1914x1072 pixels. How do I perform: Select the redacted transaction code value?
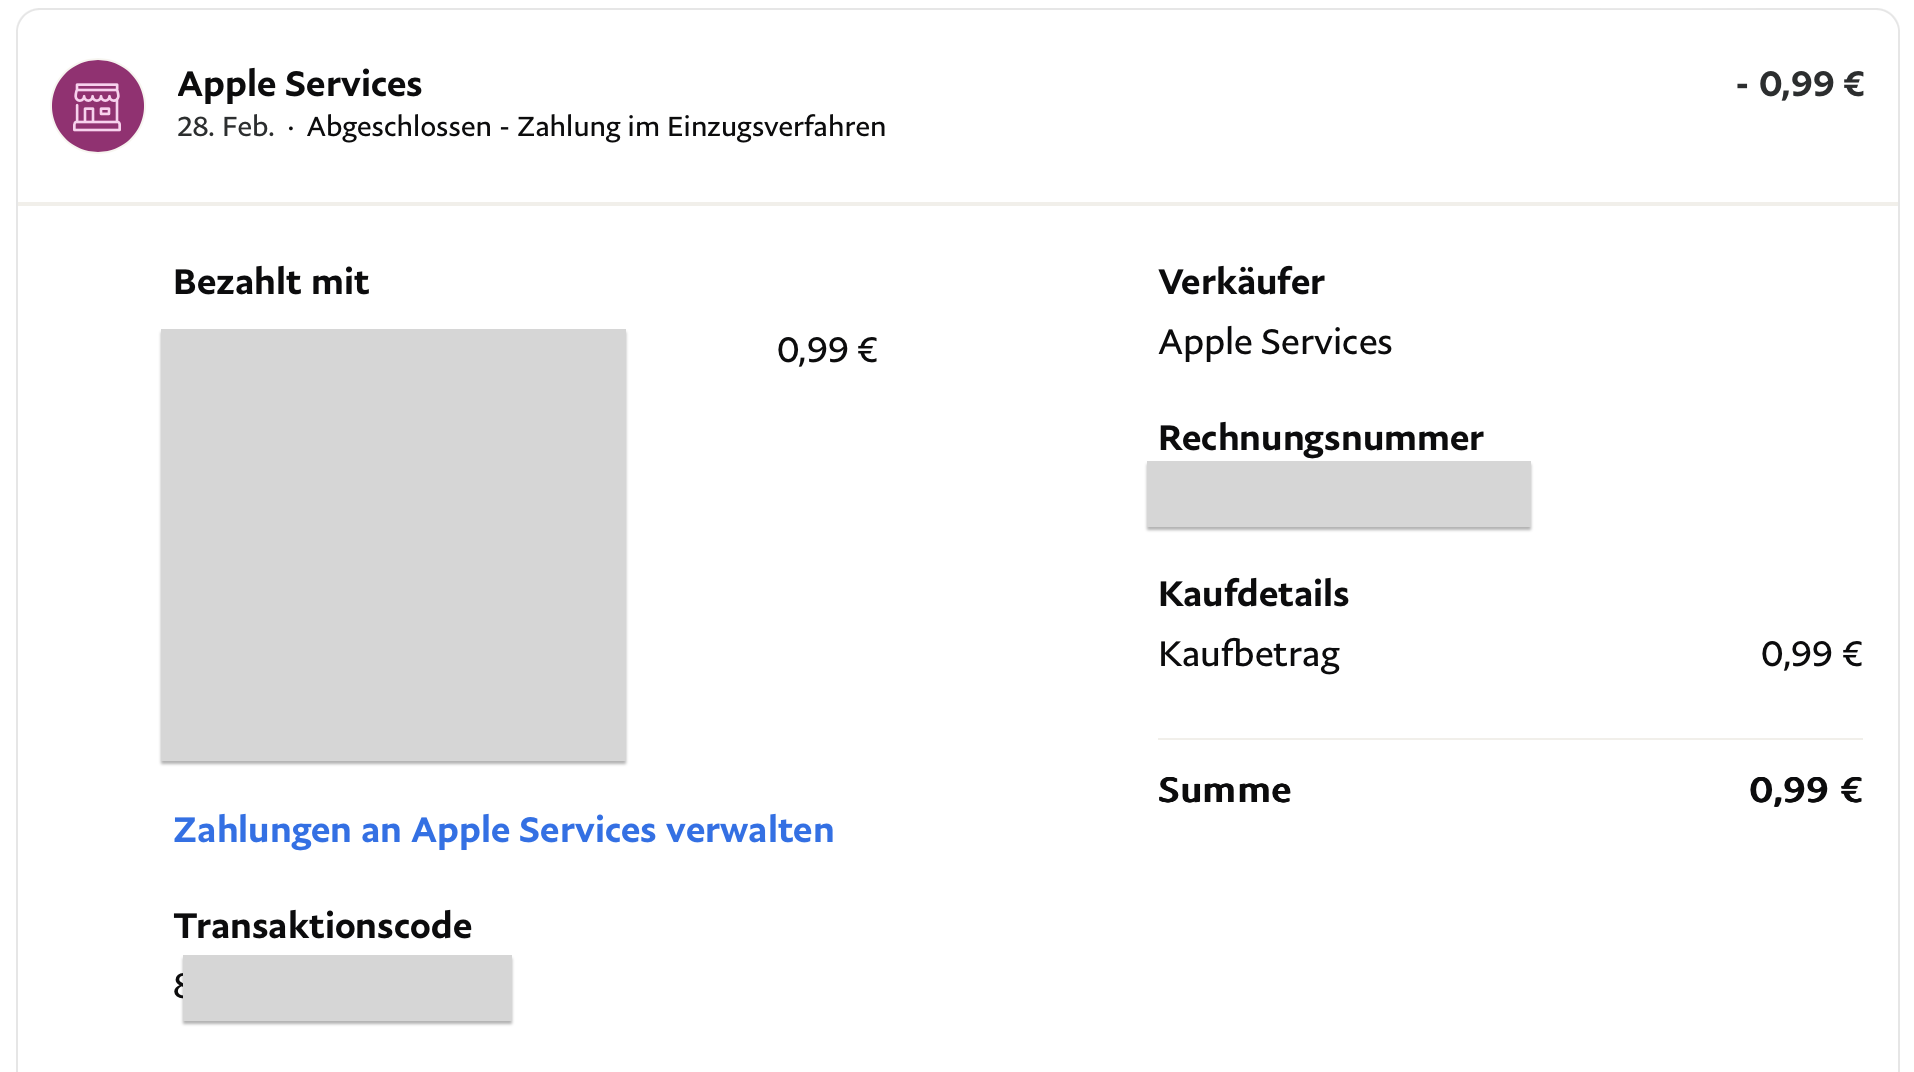tap(346, 988)
